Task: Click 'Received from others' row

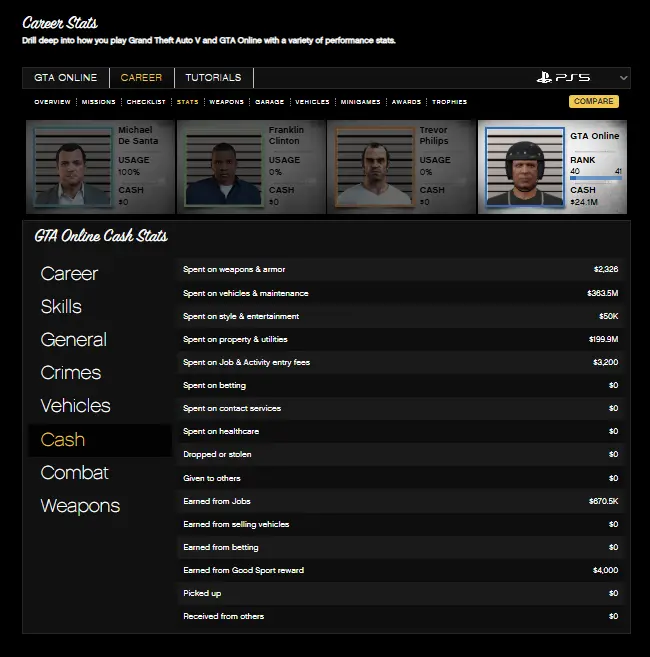Action: pos(401,616)
